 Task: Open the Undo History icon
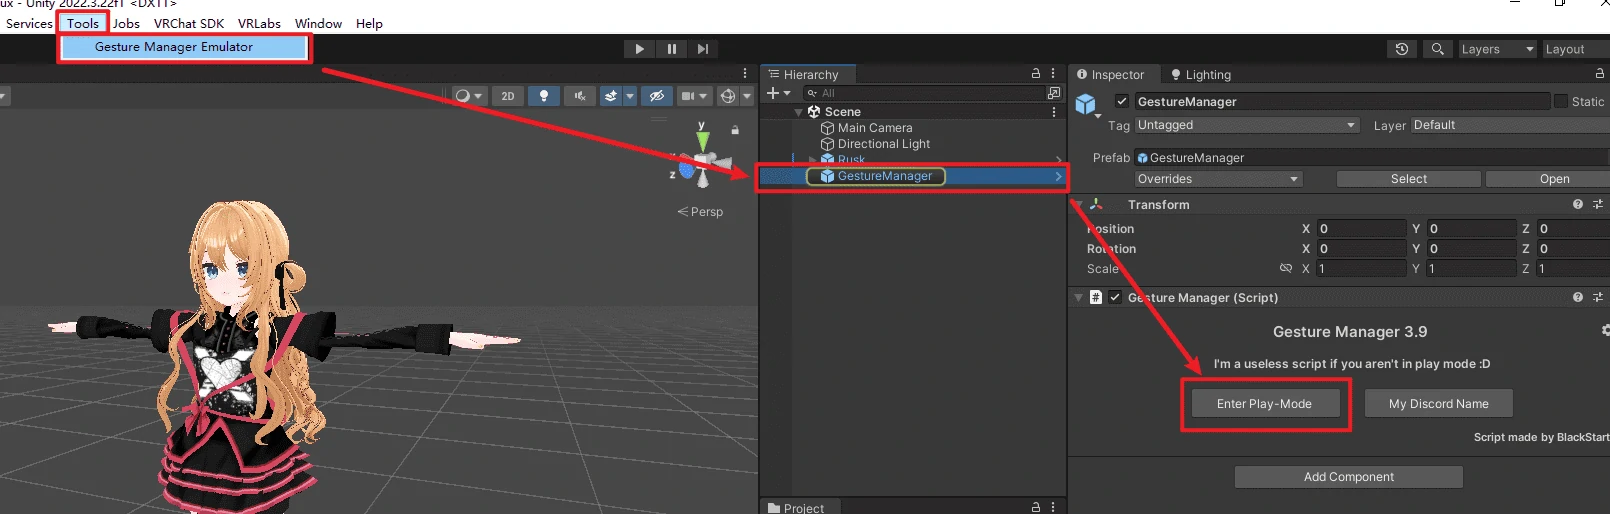coord(1402,49)
